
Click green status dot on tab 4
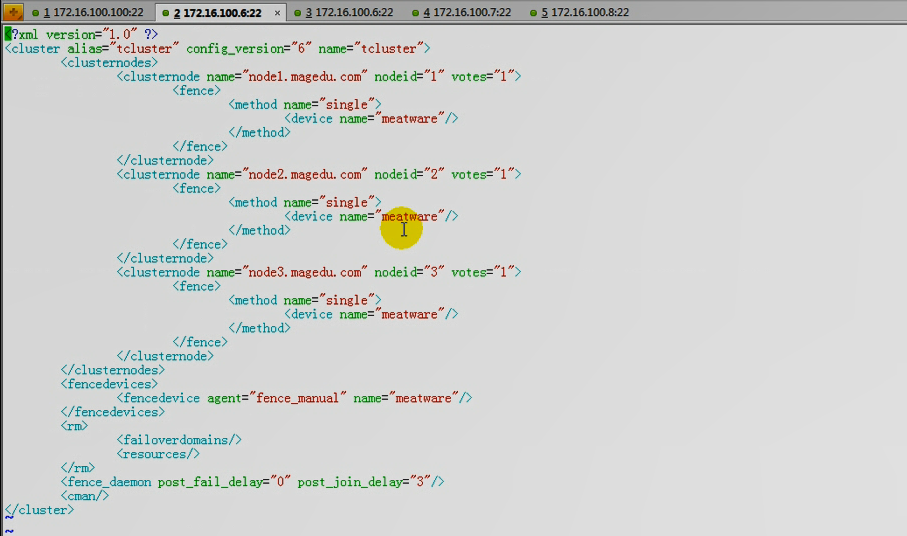pyautogui.click(x=415, y=13)
